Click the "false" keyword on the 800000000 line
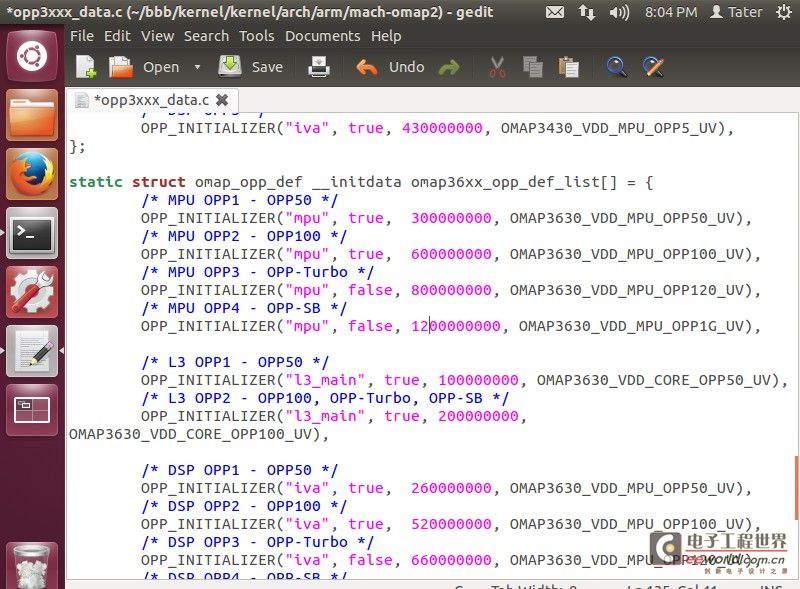800x589 pixels. click(x=370, y=290)
